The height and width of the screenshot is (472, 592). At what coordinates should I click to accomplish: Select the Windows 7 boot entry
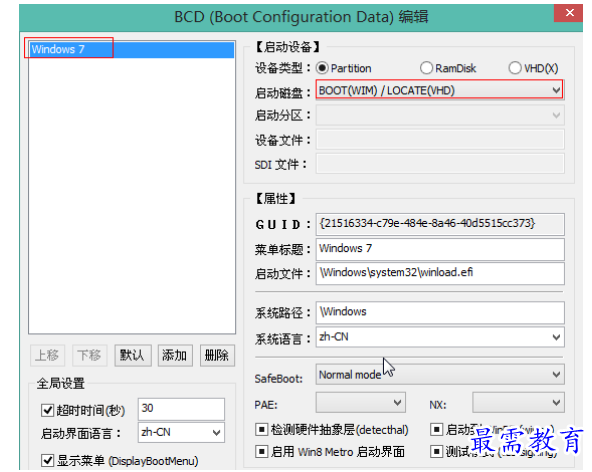(x=131, y=49)
